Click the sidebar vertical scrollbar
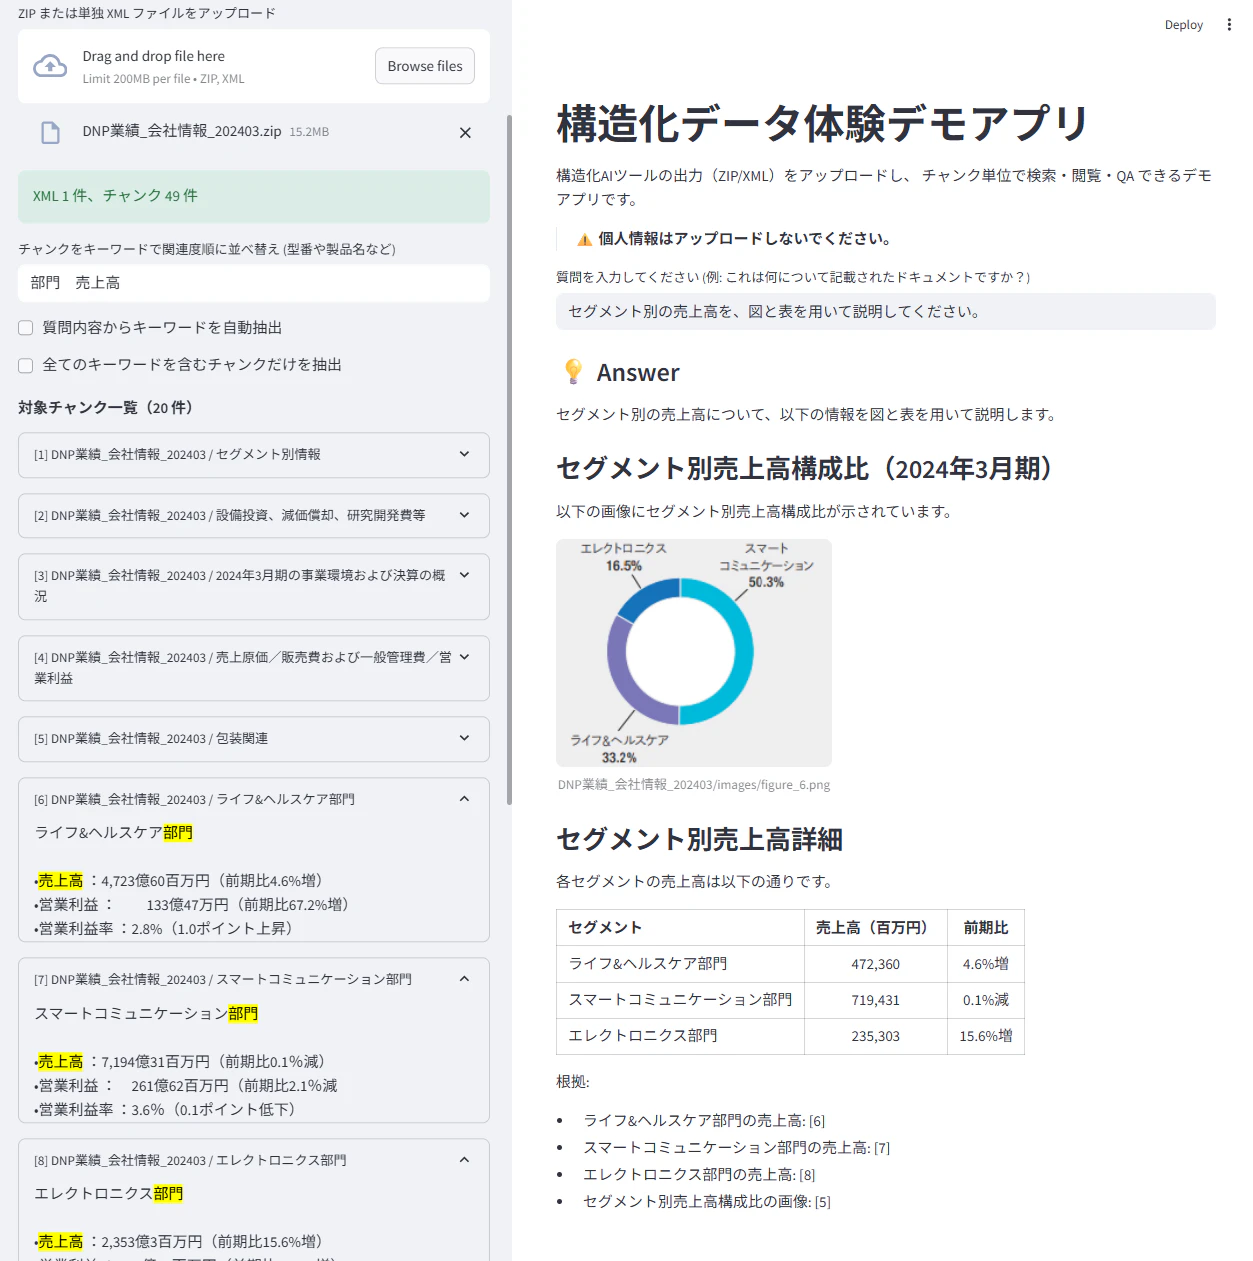This screenshot has height=1261, width=1253. pos(509,460)
